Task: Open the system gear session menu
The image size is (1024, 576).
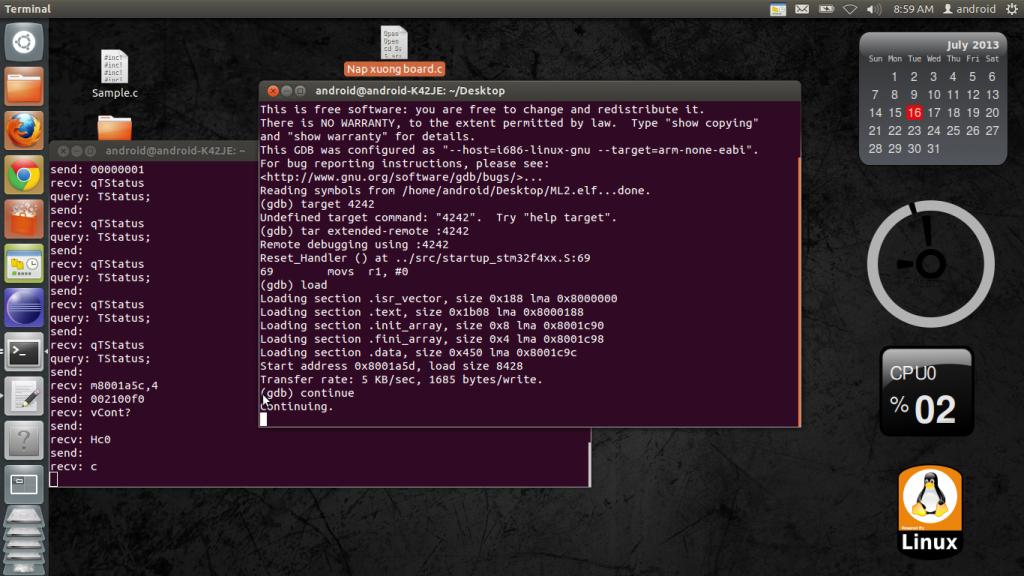Action: point(1012,9)
